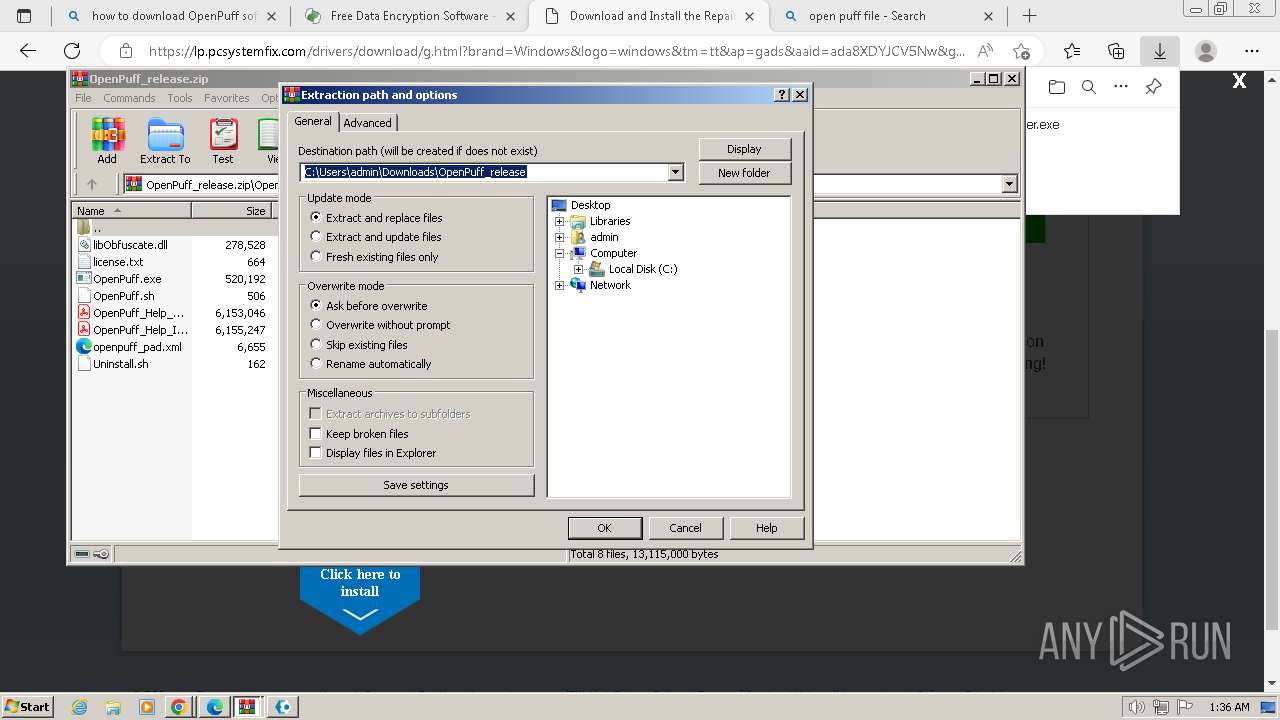
Task: Collapse the Computer tree node
Action: coord(560,253)
